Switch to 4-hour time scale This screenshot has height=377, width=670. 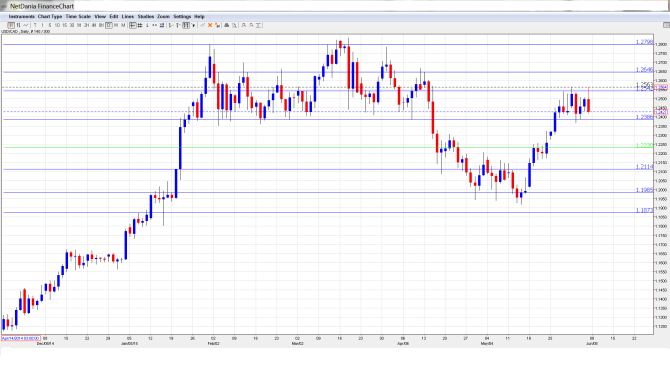tap(94, 26)
